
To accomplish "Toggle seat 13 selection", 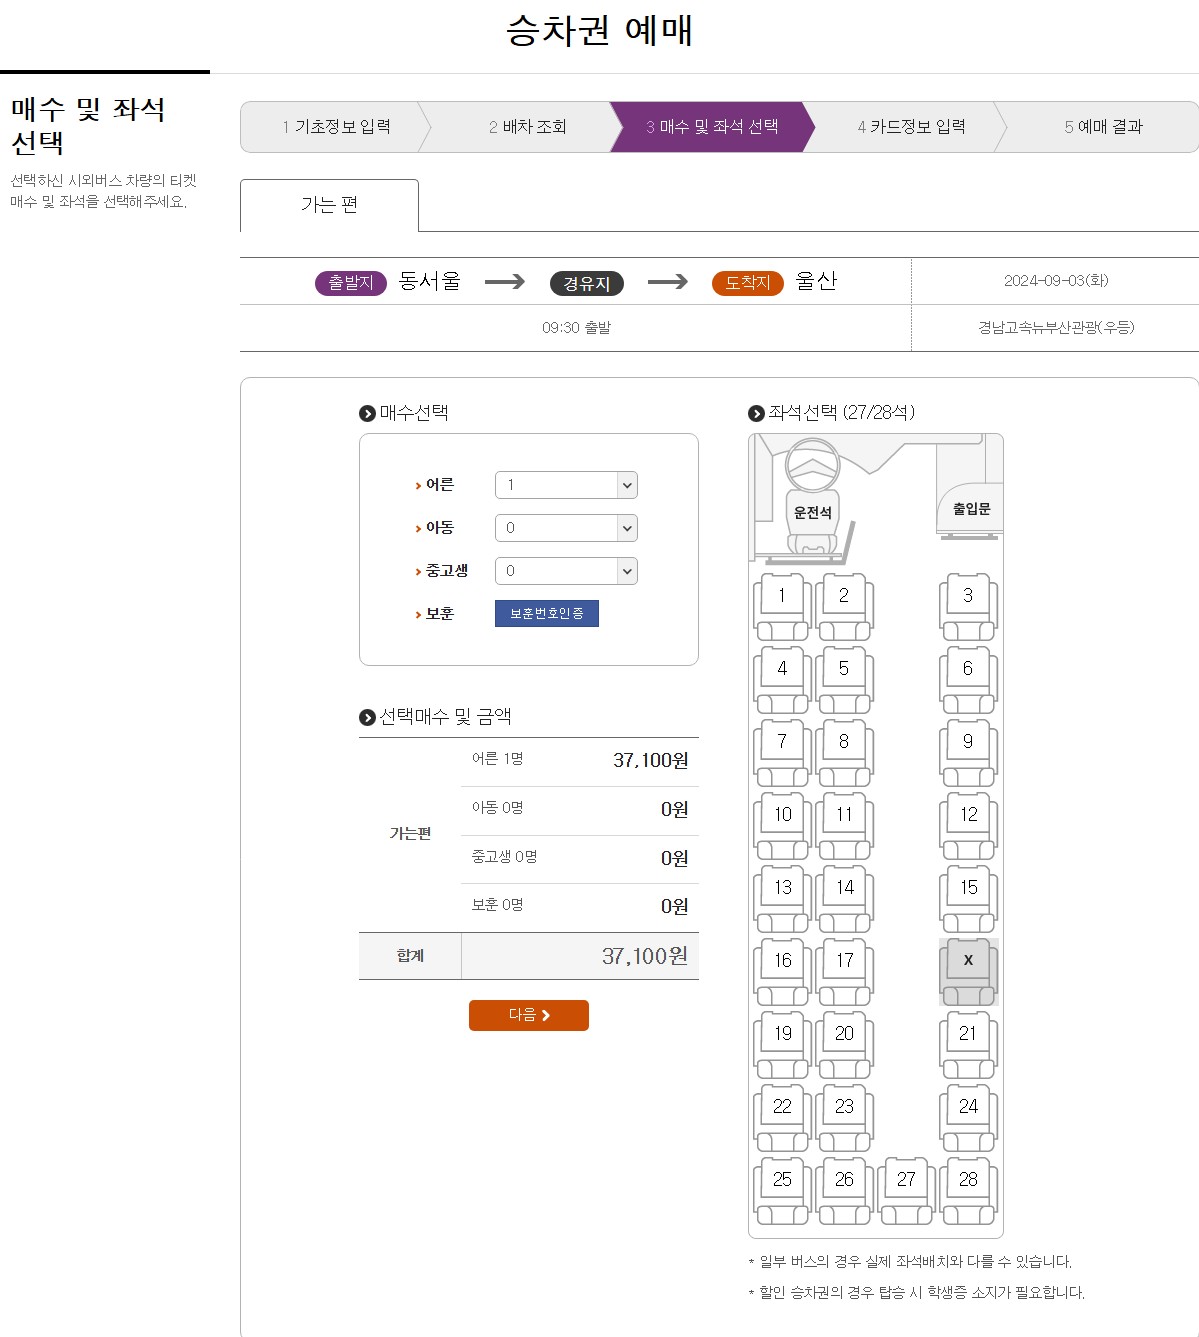I will point(781,888).
